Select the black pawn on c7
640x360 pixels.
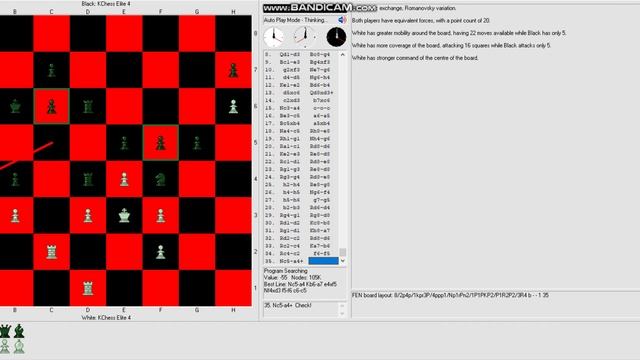51,70
